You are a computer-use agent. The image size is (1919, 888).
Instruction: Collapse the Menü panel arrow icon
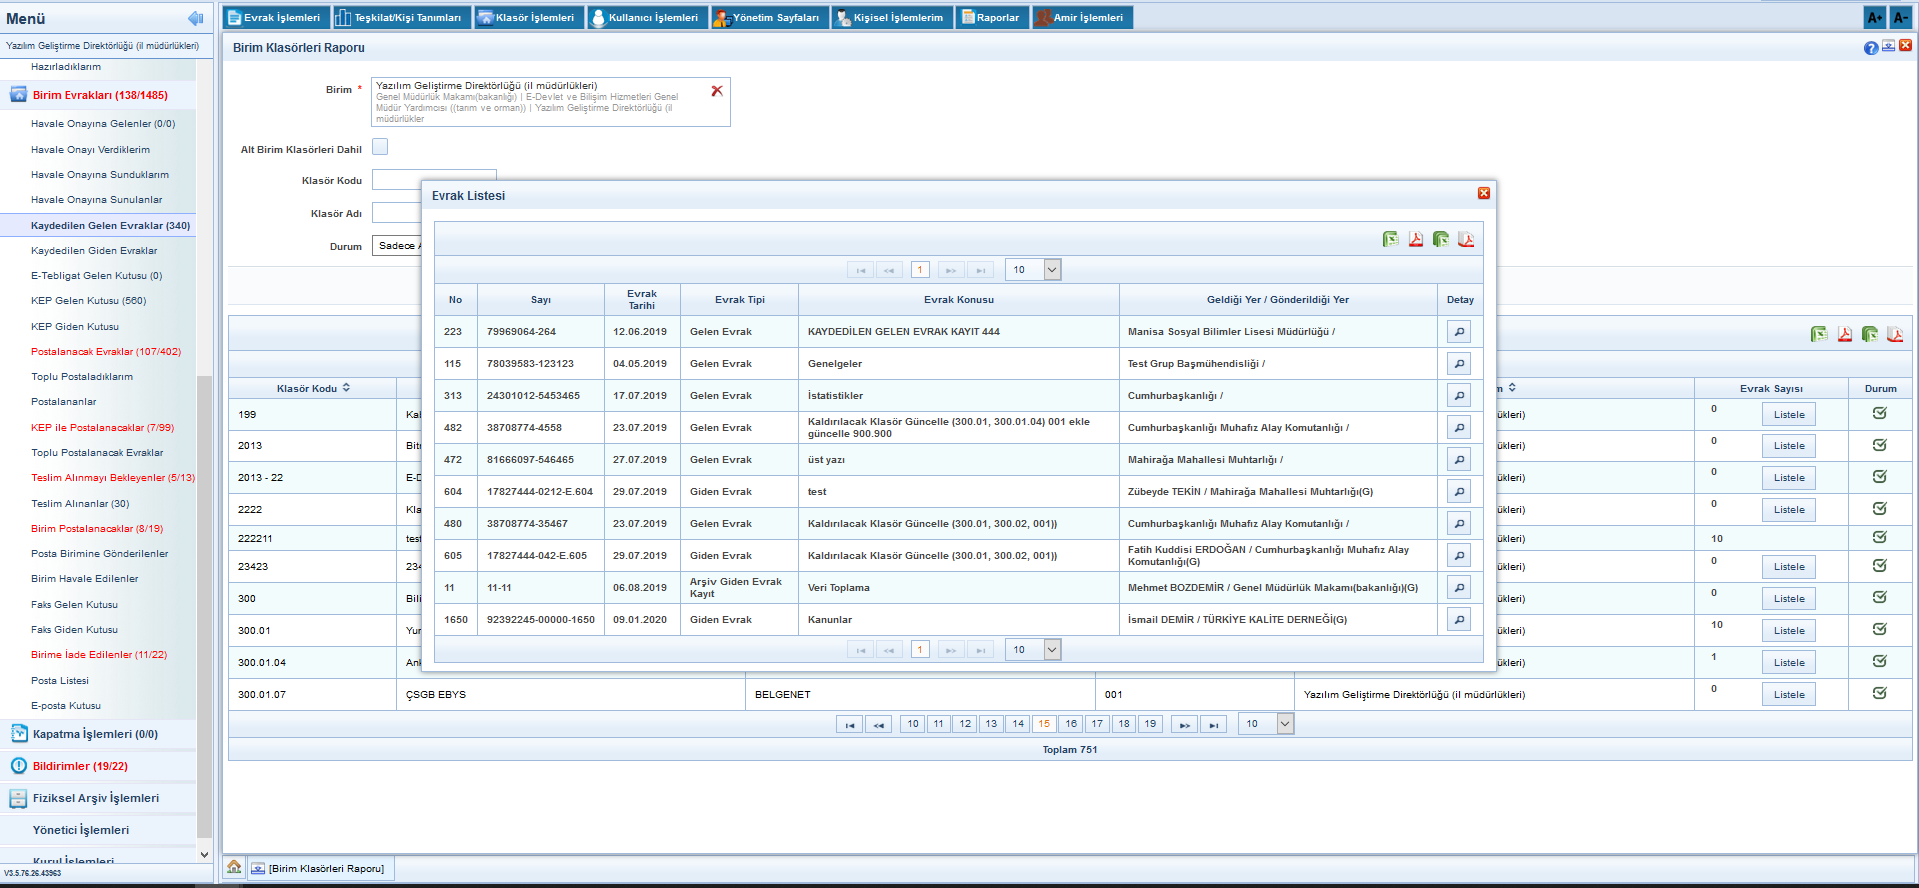(195, 18)
